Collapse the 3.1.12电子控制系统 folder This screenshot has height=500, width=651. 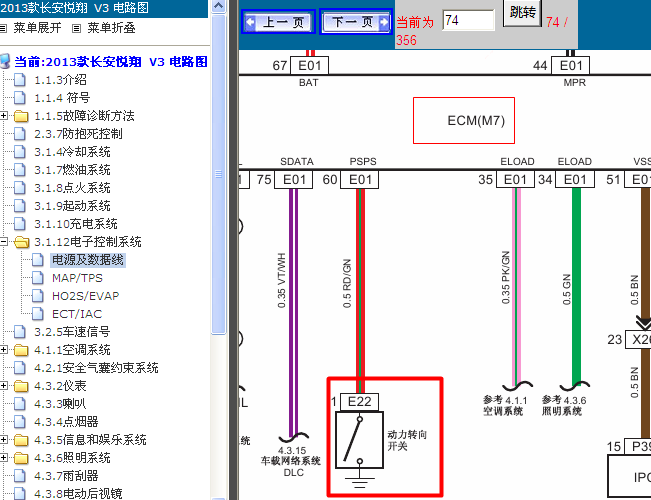[4, 241]
